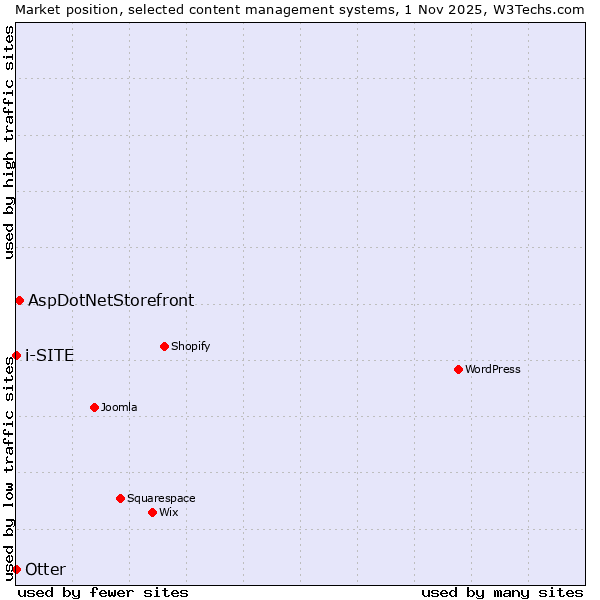The height and width of the screenshot is (600, 600).
Task: Click the 'used by fewer sites' axis label
Action: 103,592
